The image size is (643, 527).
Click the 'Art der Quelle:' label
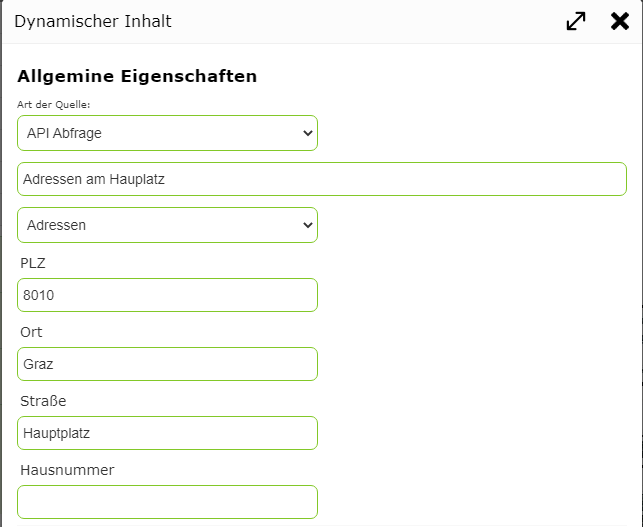coord(54,105)
